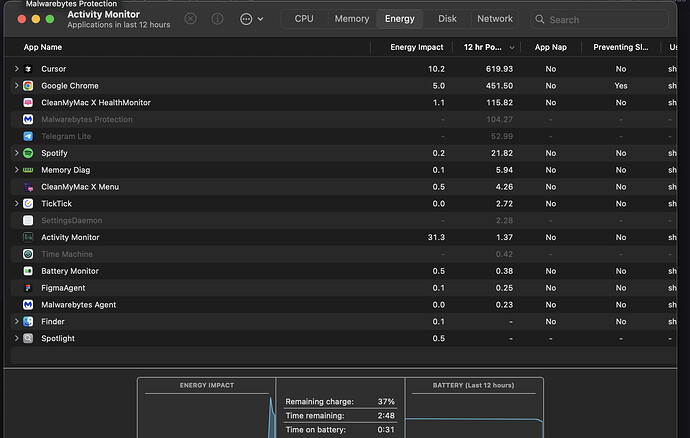Expand the Cursor process group
Screen dimensions: 690x438
pyautogui.click(x=16, y=69)
